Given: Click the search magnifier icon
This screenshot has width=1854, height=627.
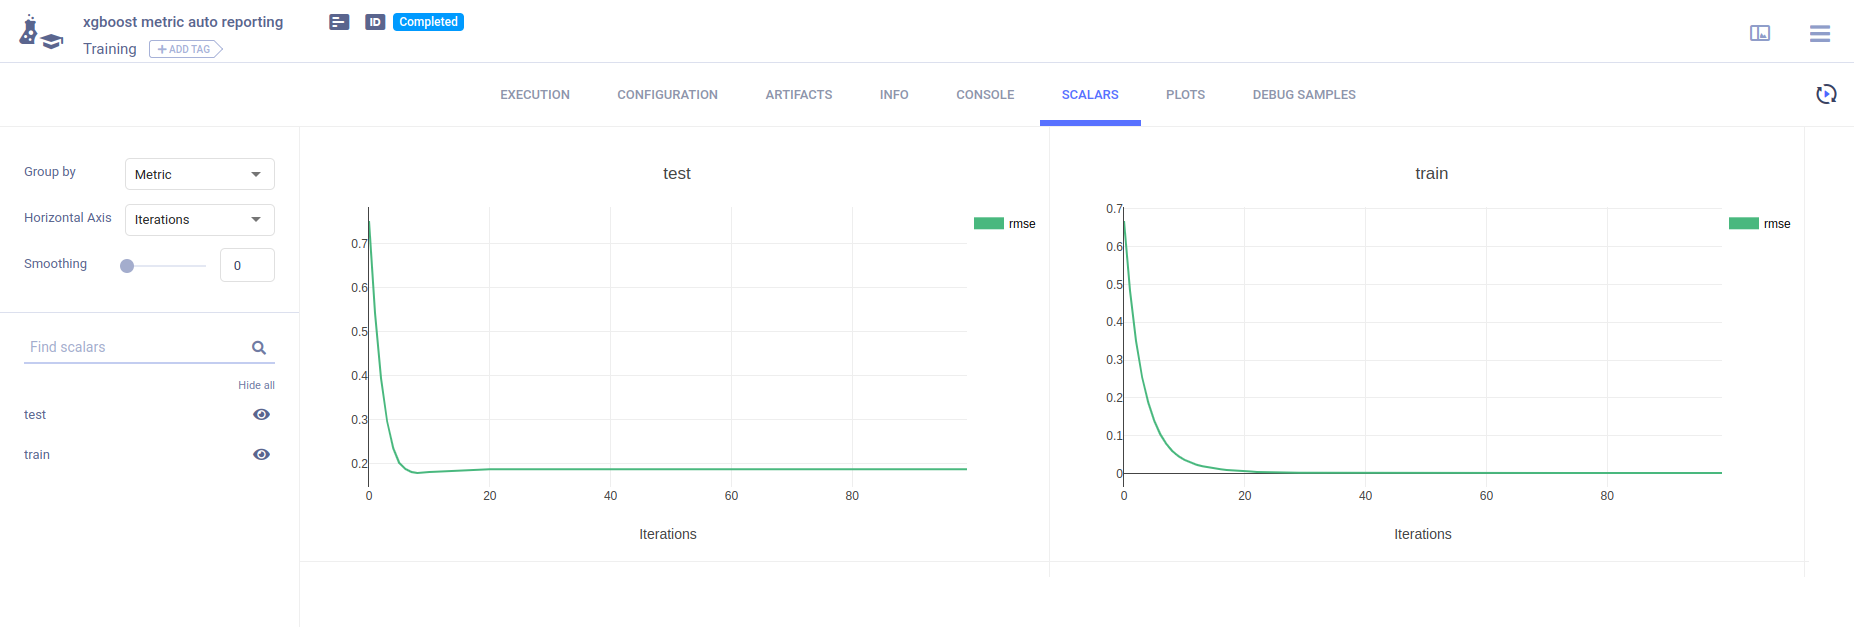Looking at the screenshot, I should tap(259, 348).
